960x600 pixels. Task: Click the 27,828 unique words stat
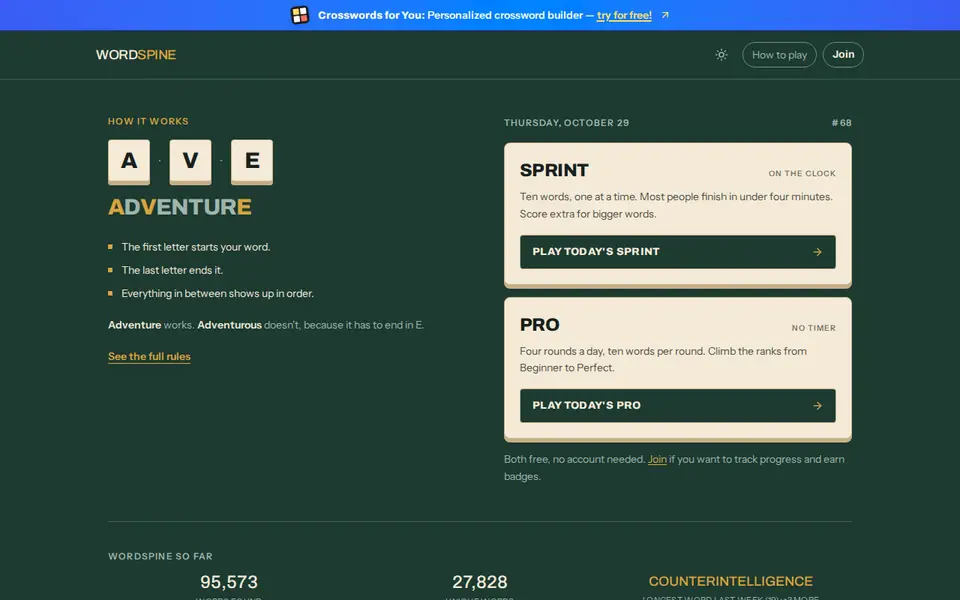479,582
